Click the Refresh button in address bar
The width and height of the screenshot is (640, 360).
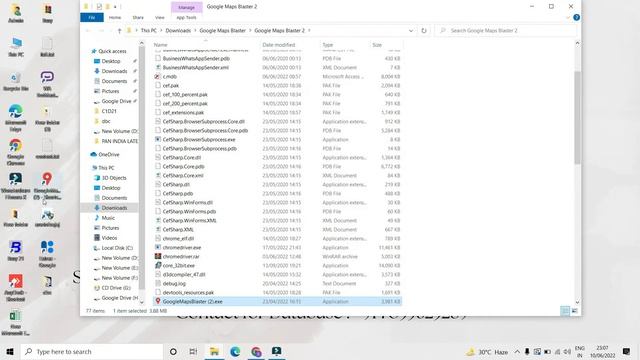(x=424, y=31)
